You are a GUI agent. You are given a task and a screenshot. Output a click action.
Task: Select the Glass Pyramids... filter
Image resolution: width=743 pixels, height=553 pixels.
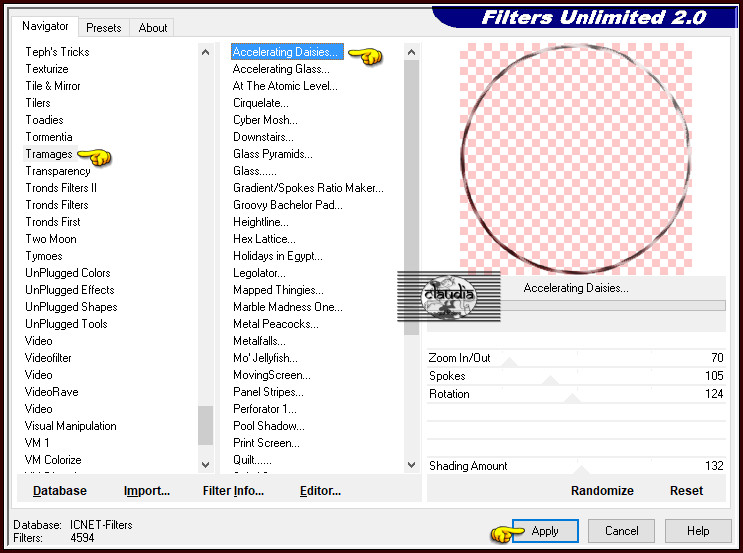point(272,154)
